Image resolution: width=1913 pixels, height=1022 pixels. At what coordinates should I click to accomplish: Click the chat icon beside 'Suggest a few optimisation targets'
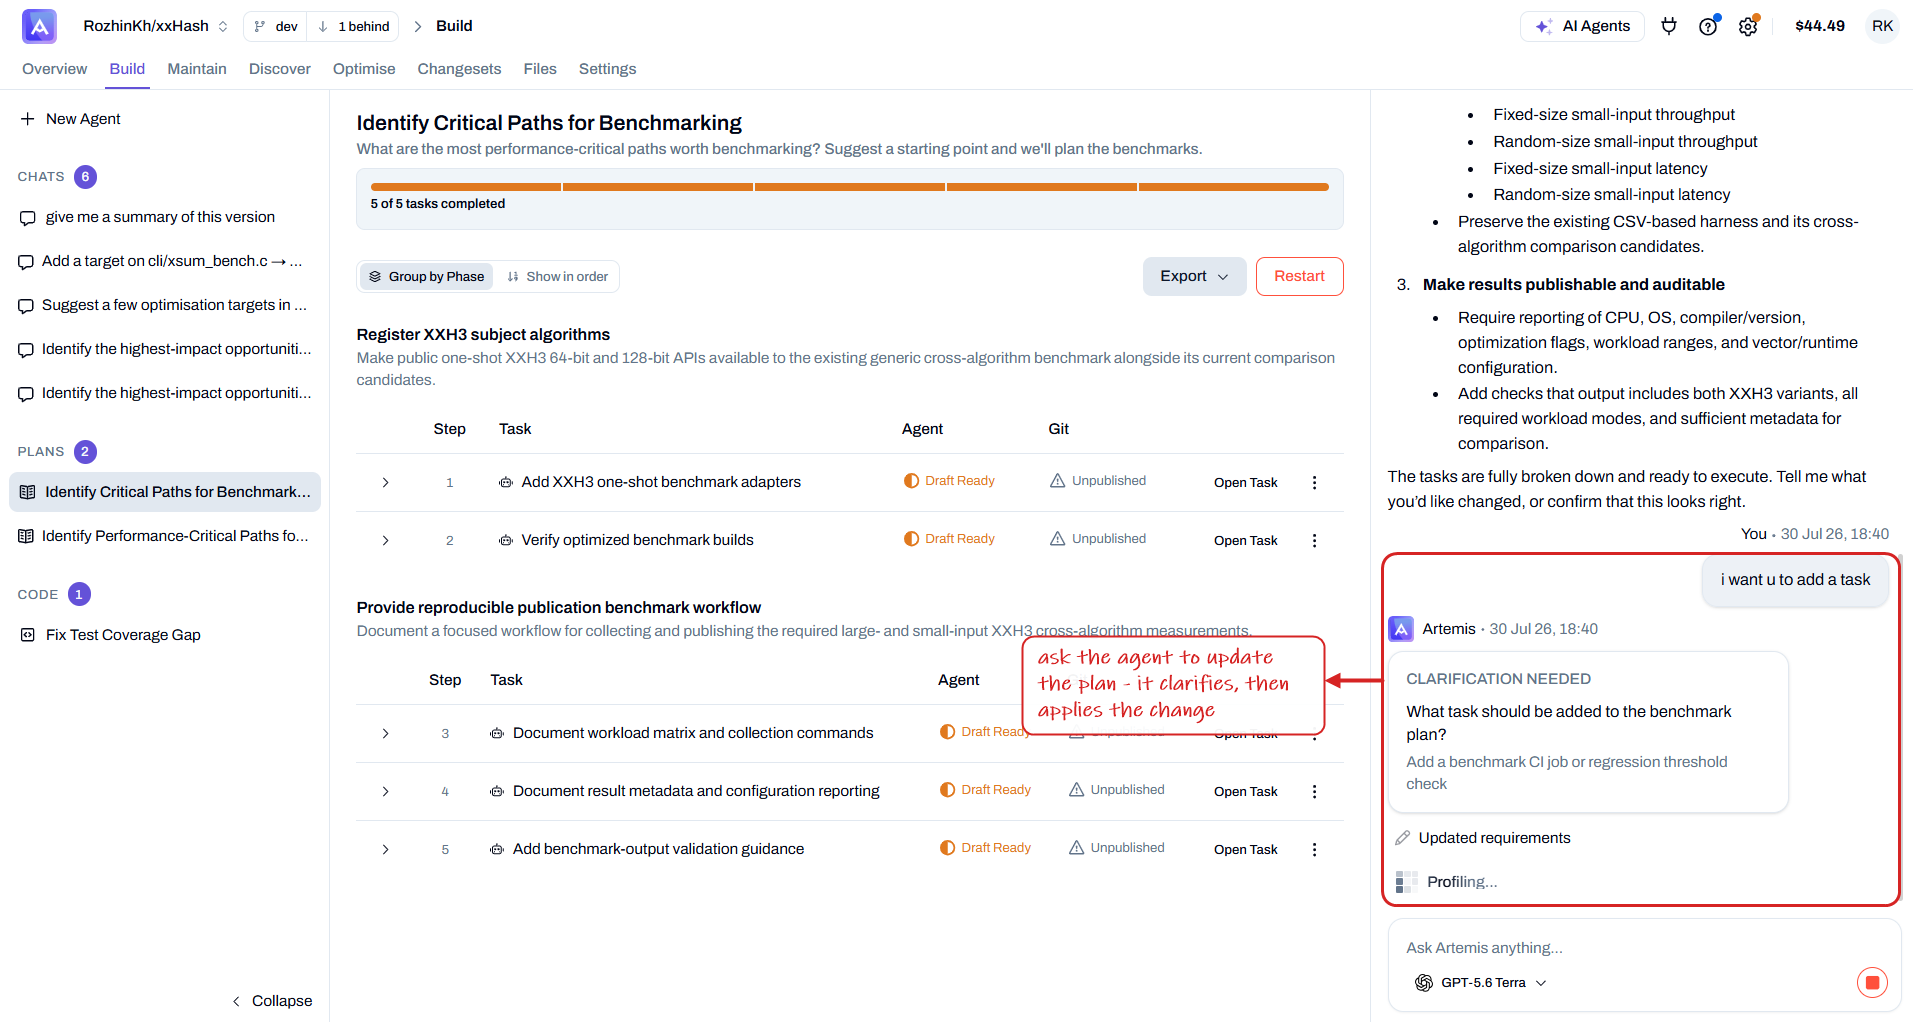[26, 306]
